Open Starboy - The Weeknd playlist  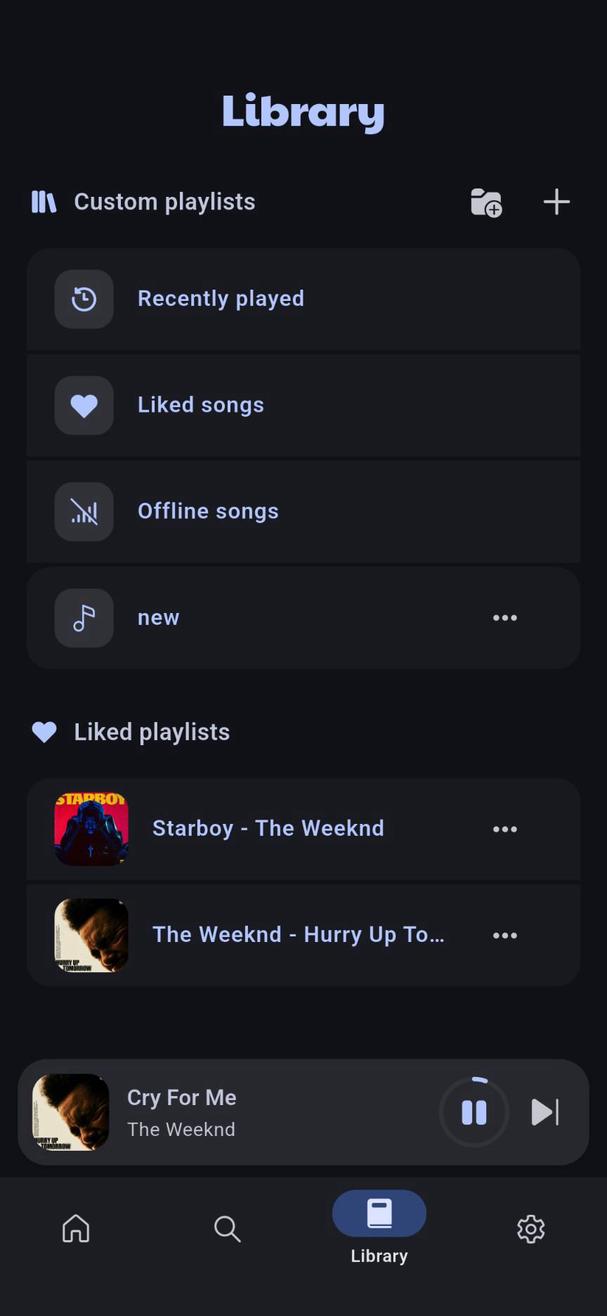pyautogui.click(x=268, y=828)
